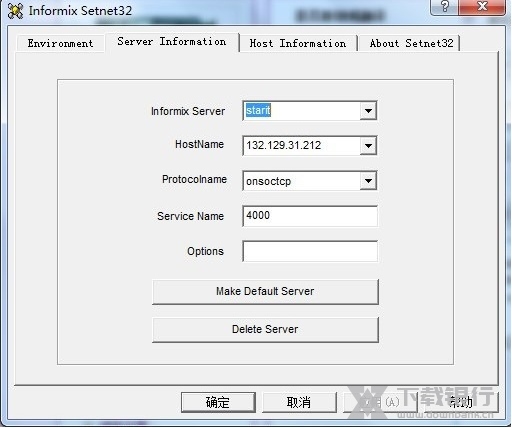Expand the HostName dropdown arrow
The width and height of the screenshot is (512, 428).
(368, 145)
